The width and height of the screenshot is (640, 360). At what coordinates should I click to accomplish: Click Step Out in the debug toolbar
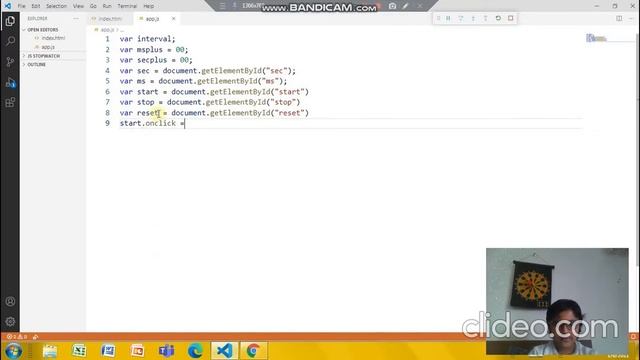click(485, 18)
